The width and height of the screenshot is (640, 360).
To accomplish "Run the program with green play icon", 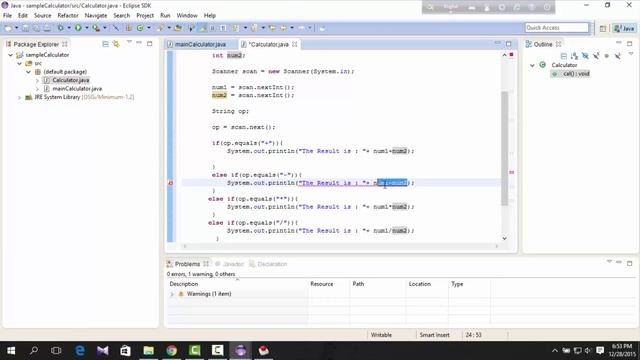I will pyautogui.click(x=78, y=28).
